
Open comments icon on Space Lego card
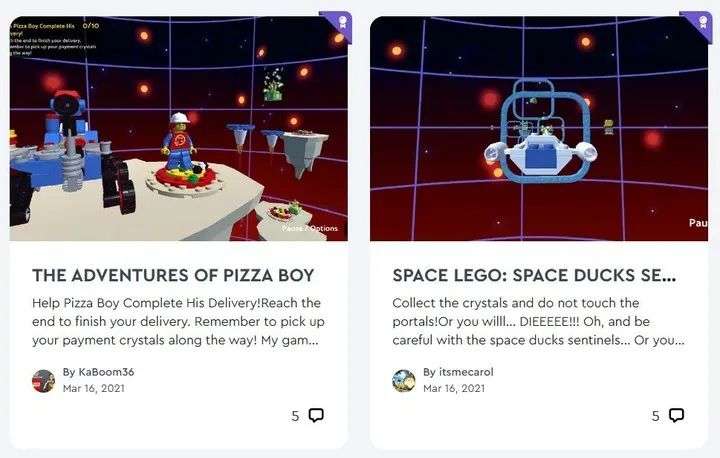point(676,415)
